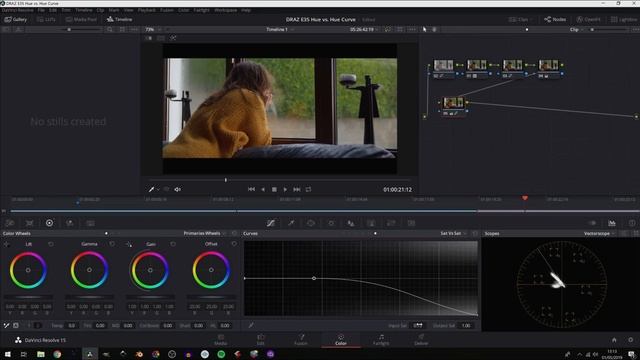Reset all Primaries Wheels grades
This screenshot has width=640, height=360.
pos(234,233)
